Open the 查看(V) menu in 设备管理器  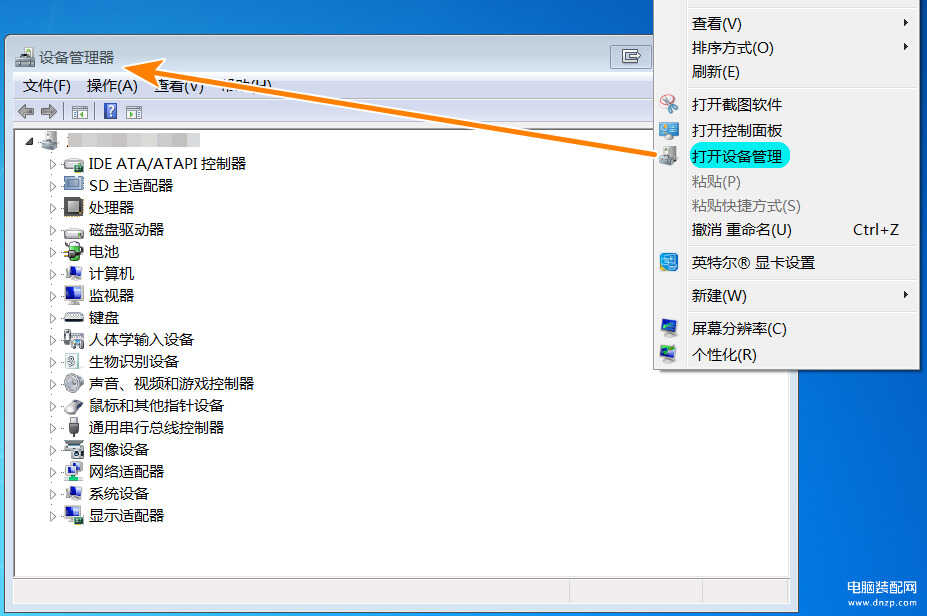pyautogui.click(x=179, y=86)
